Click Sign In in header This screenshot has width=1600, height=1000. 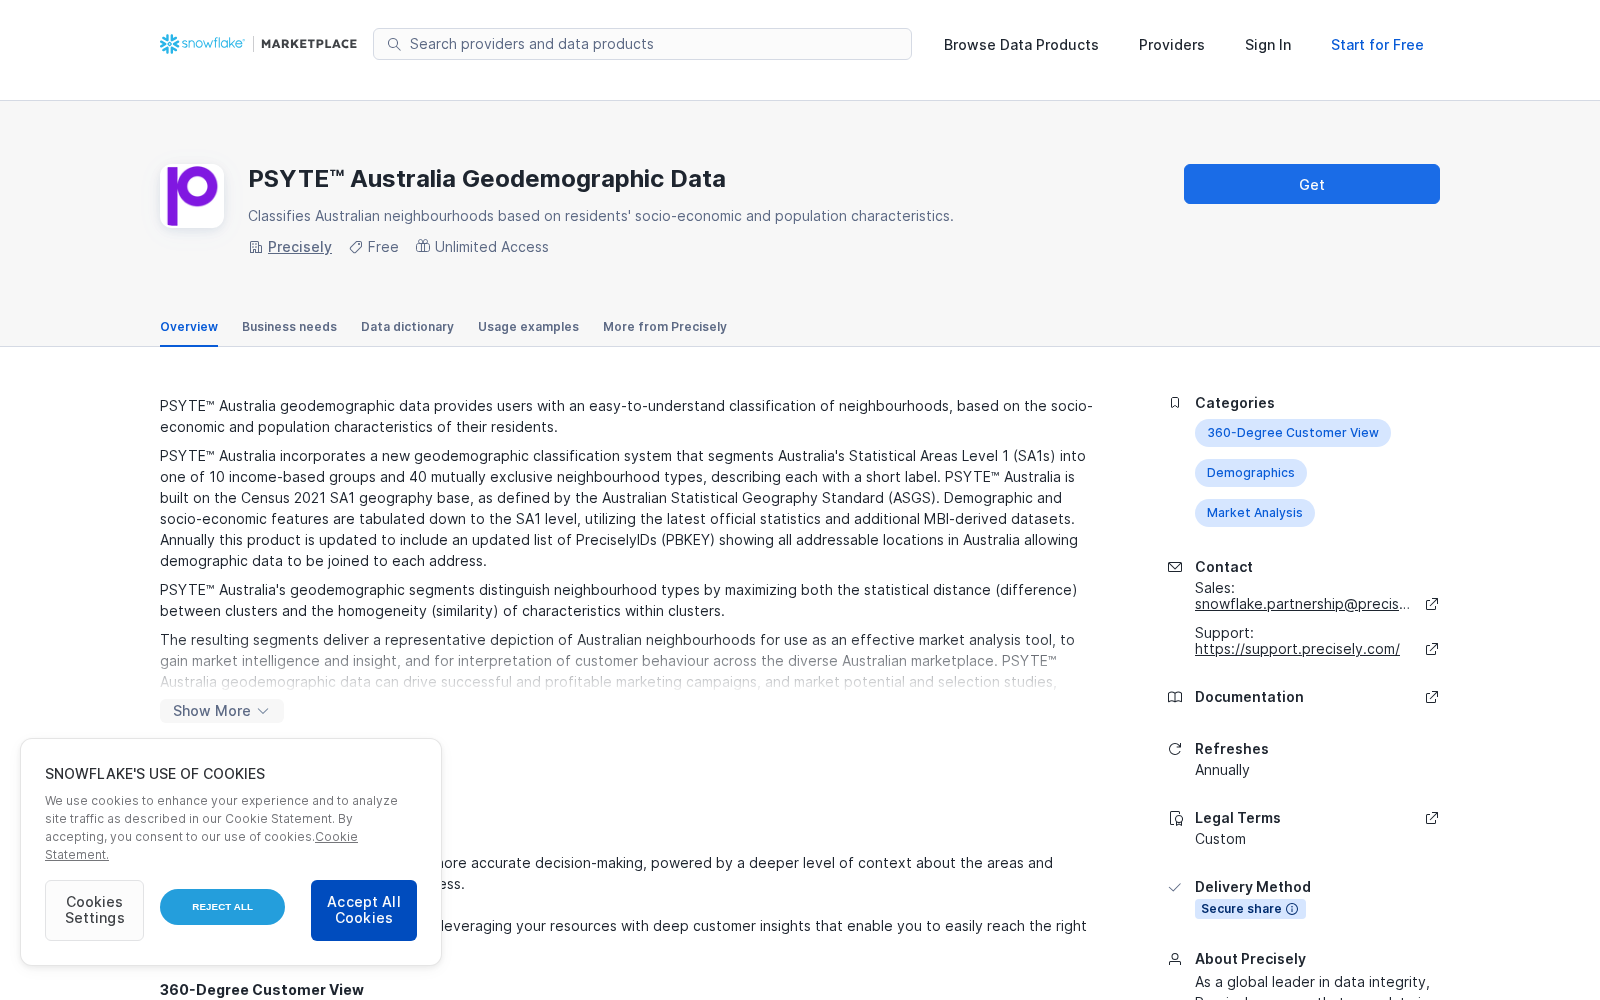1268,45
